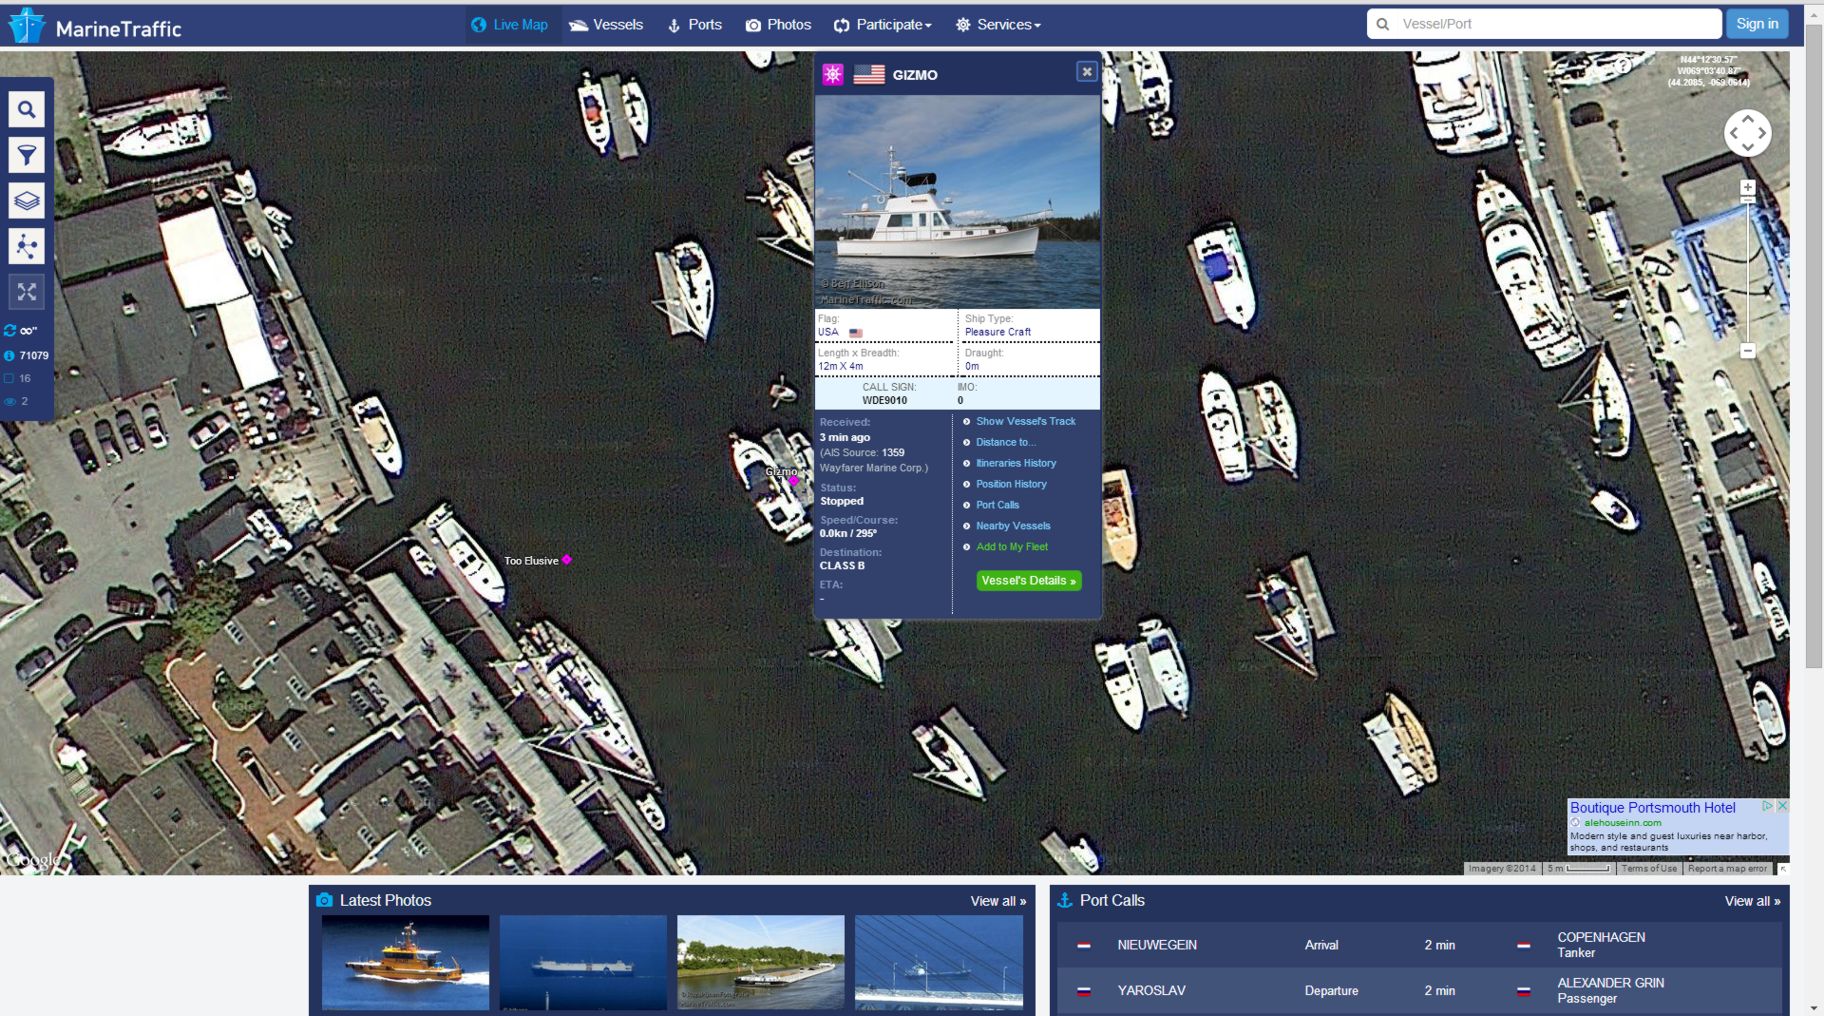Image resolution: width=1824 pixels, height=1016 pixels.
Task: Select the Too Elusive vessel marker
Action: [x=566, y=560]
